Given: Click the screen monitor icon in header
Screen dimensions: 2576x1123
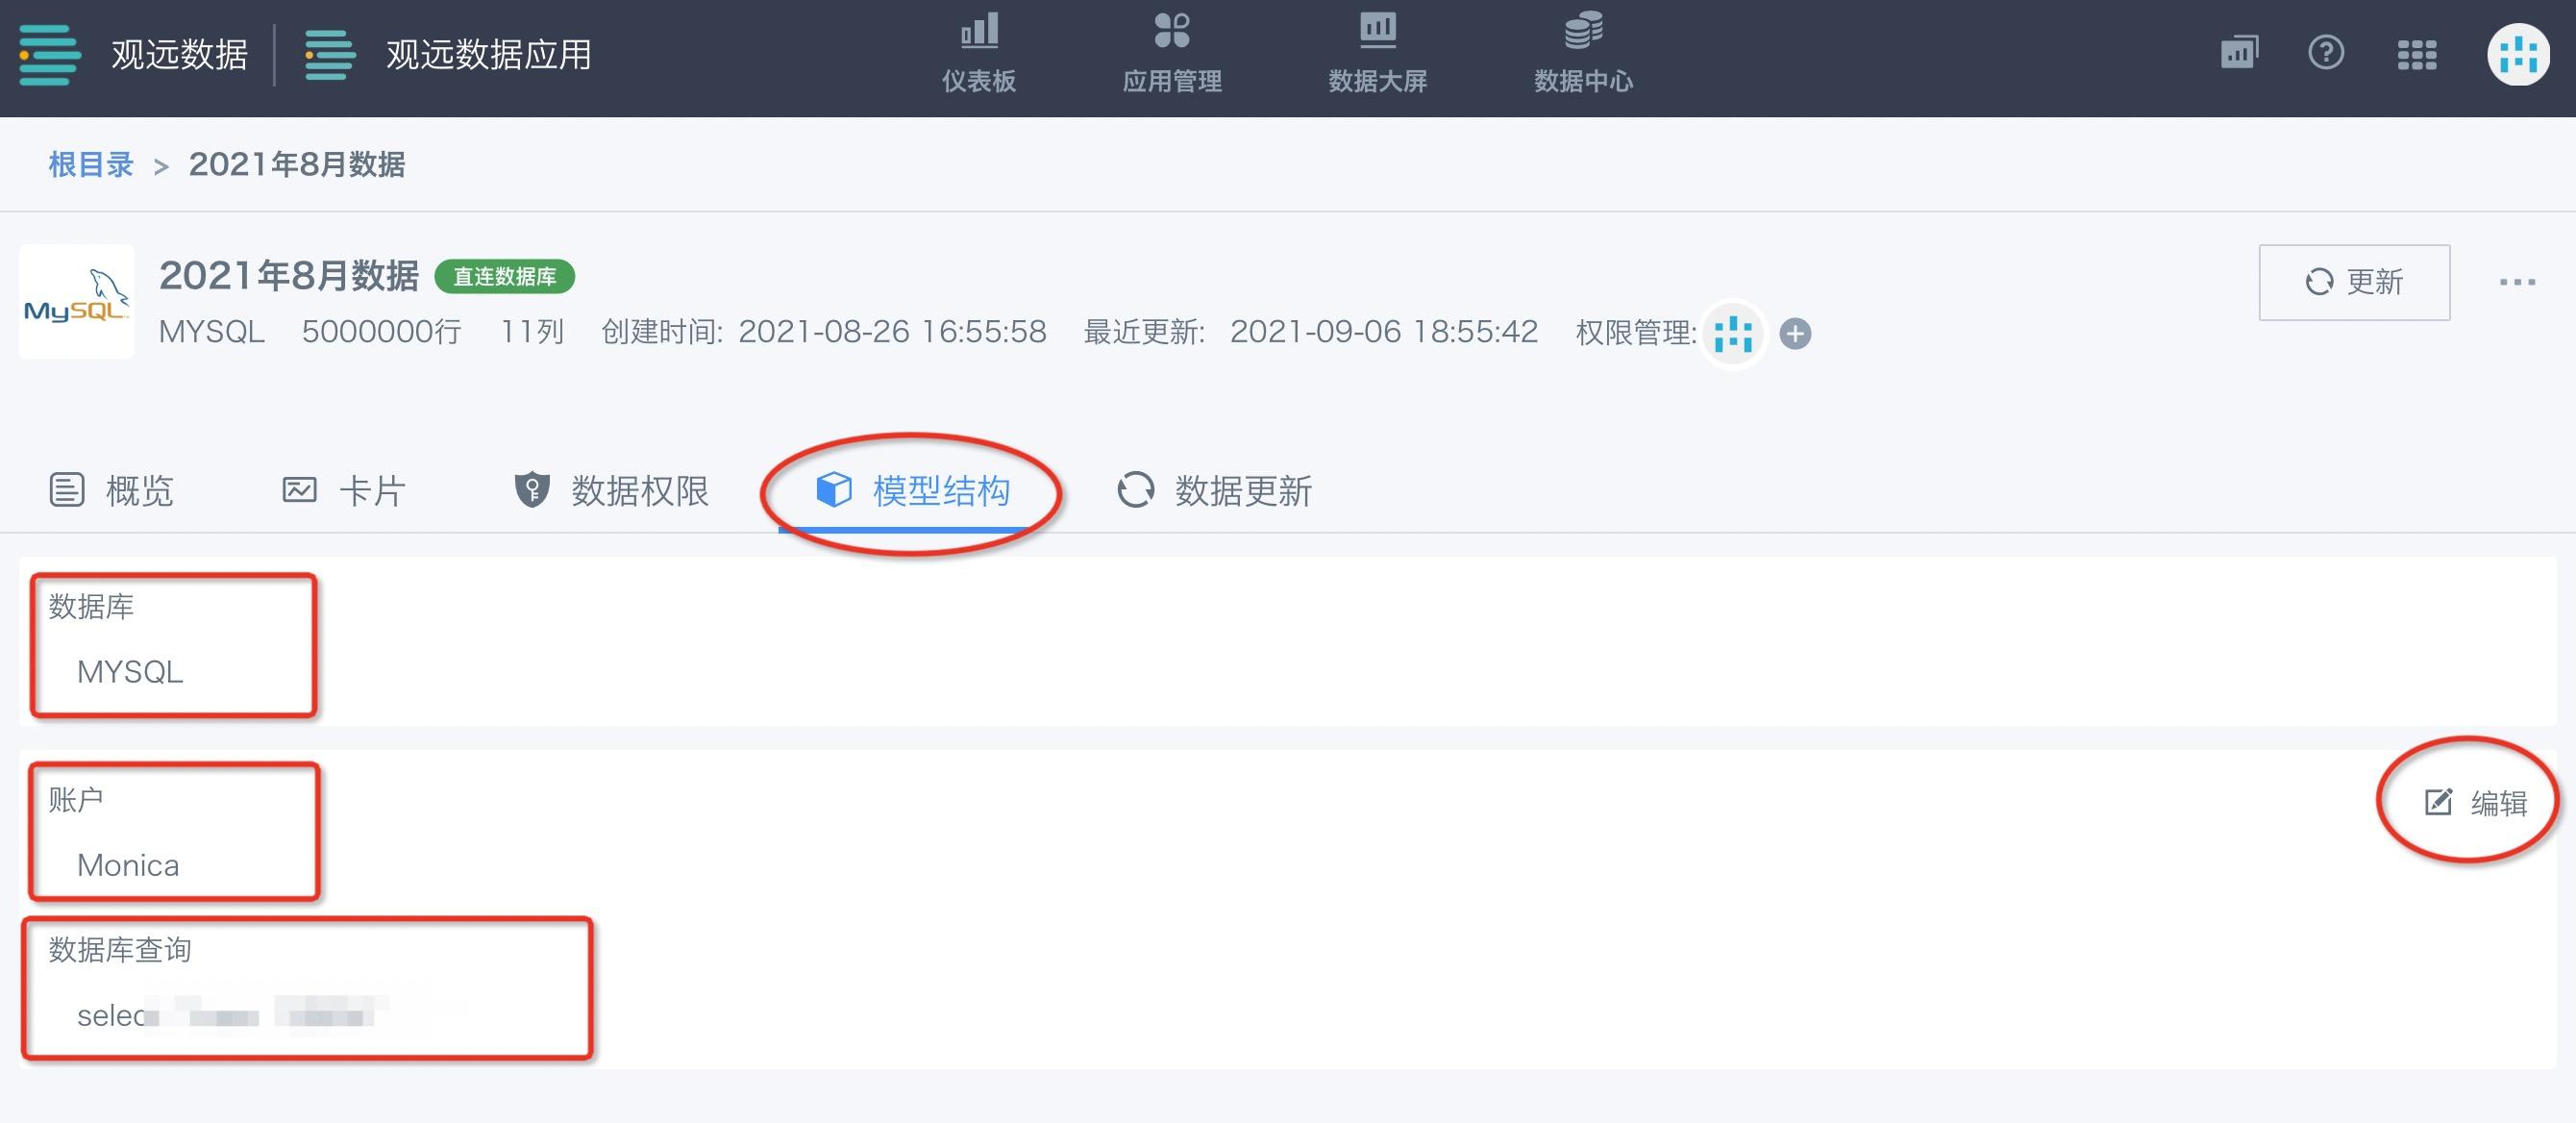Looking at the screenshot, I should point(2239,52).
